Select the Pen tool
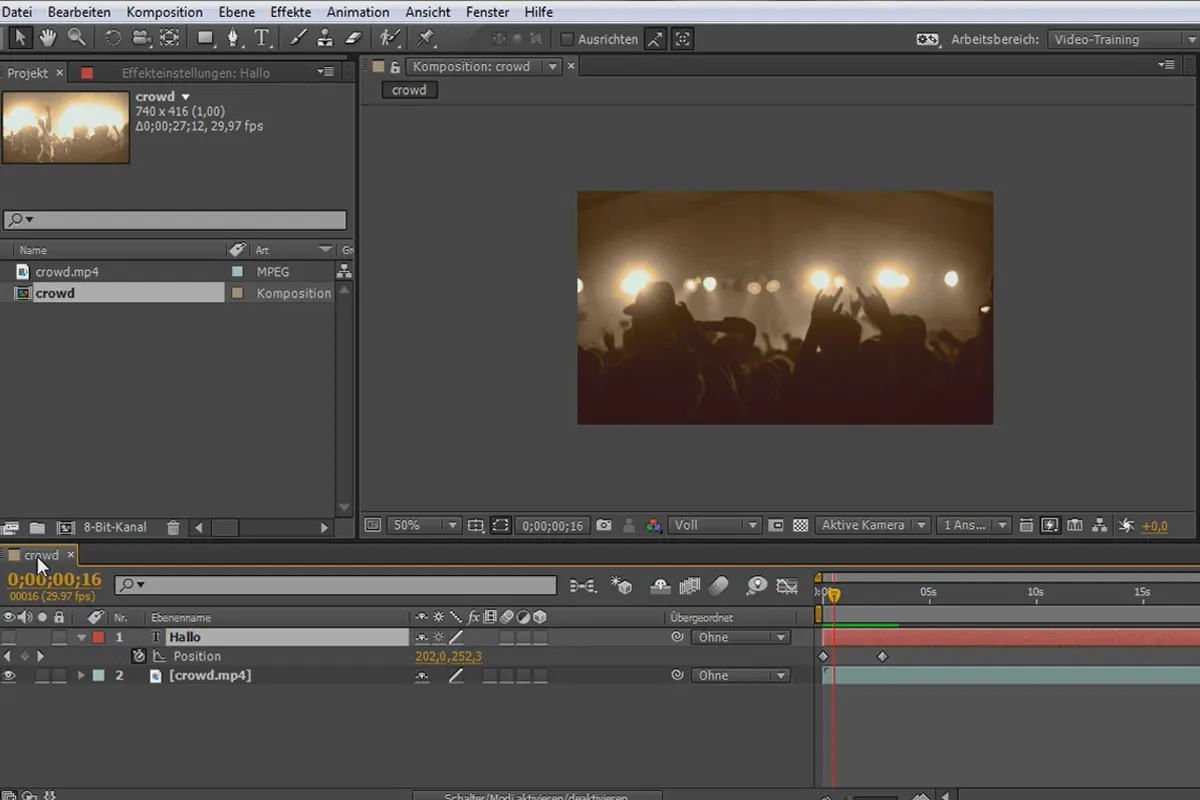The height and width of the screenshot is (800, 1200). (233, 38)
